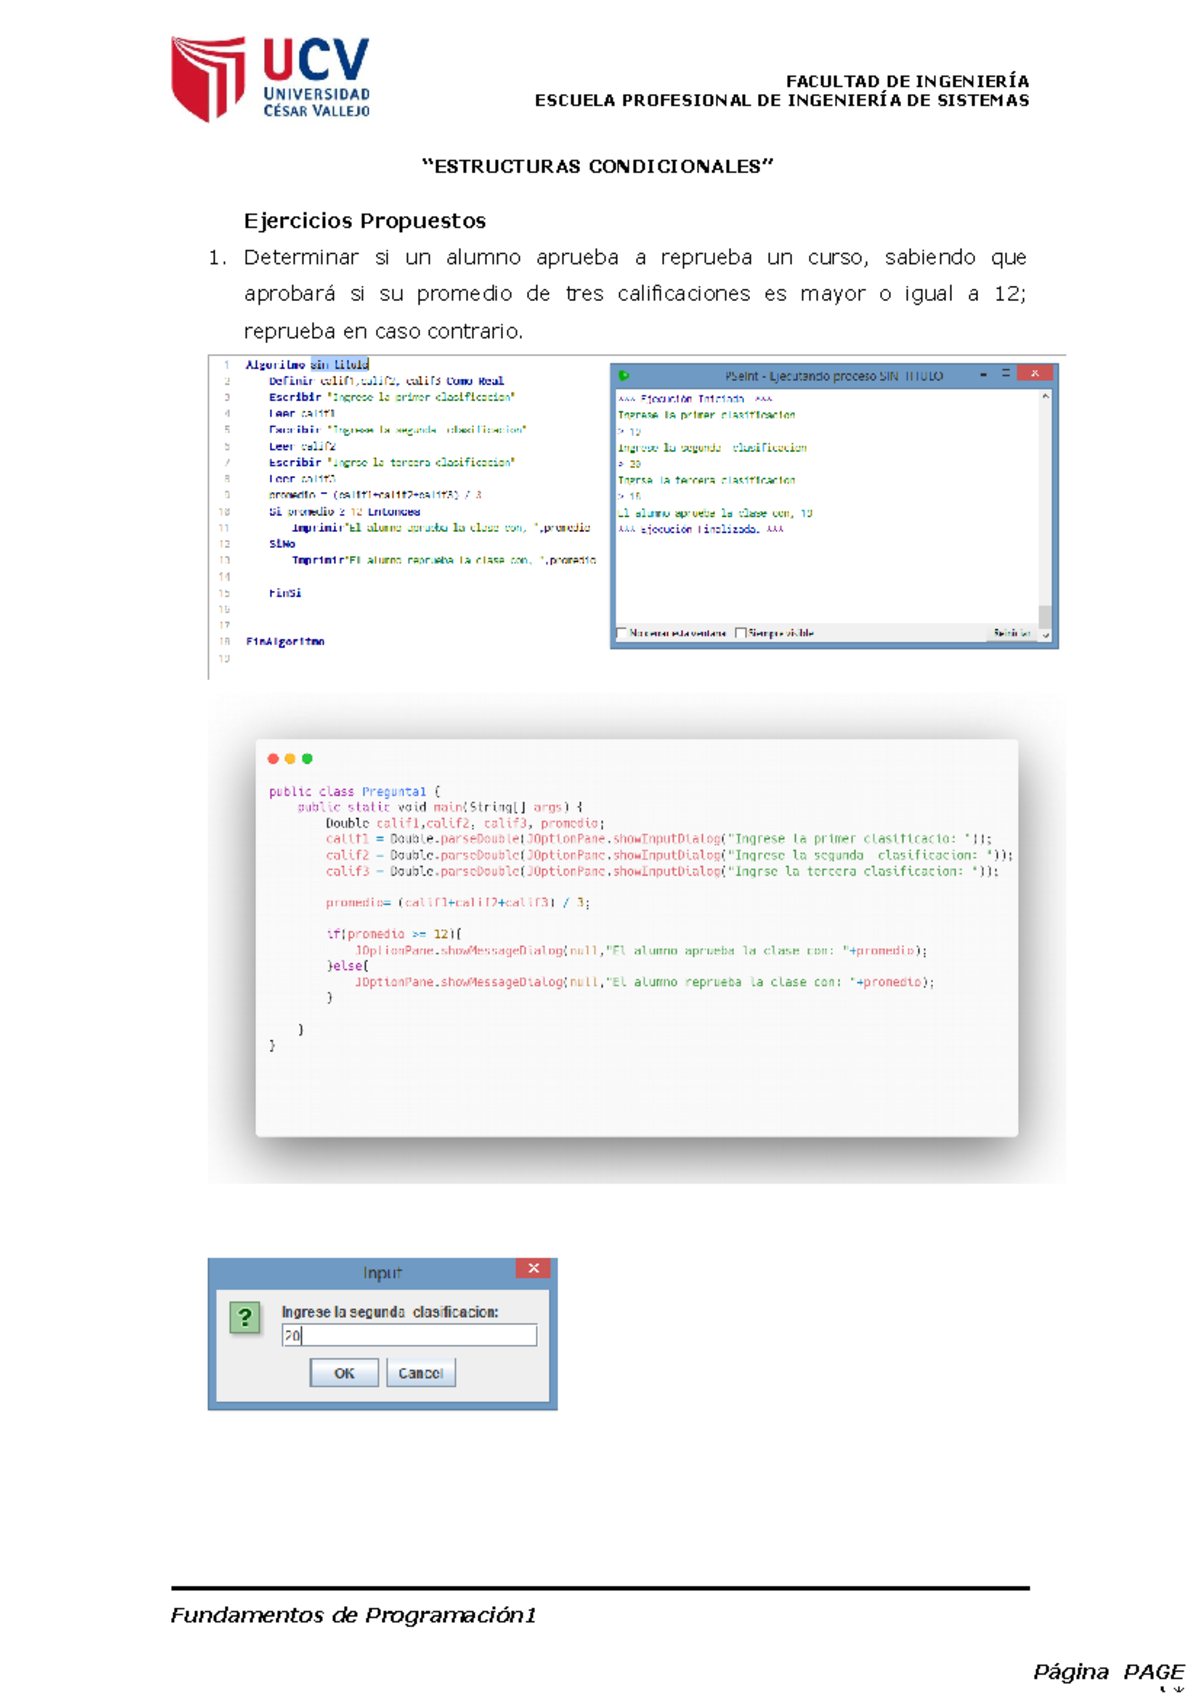1200x1698 pixels.
Task: Click the green PSeInt icon in the title bar
Action: coord(624,376)
